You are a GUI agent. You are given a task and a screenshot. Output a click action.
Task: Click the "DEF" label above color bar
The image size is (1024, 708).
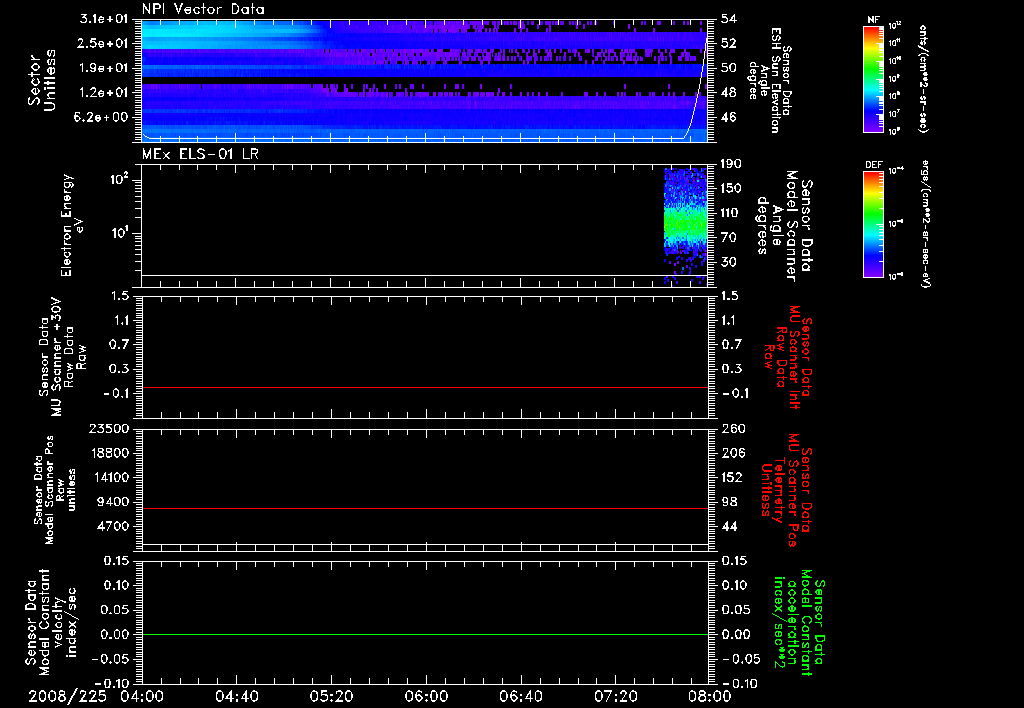(874, 165)
